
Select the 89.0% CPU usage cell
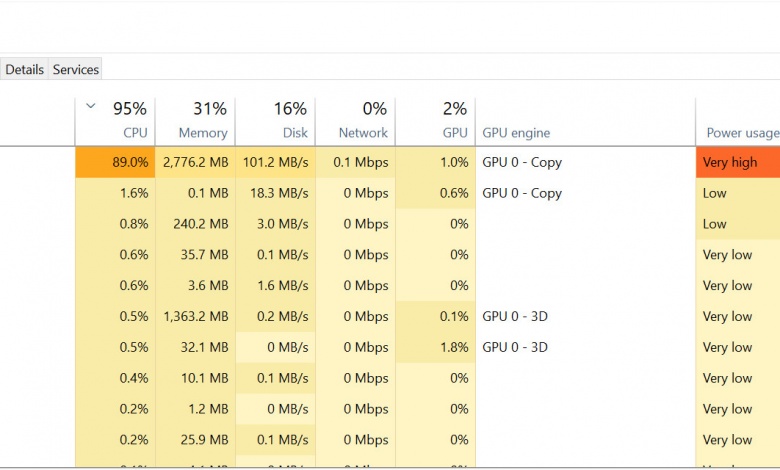115,162
